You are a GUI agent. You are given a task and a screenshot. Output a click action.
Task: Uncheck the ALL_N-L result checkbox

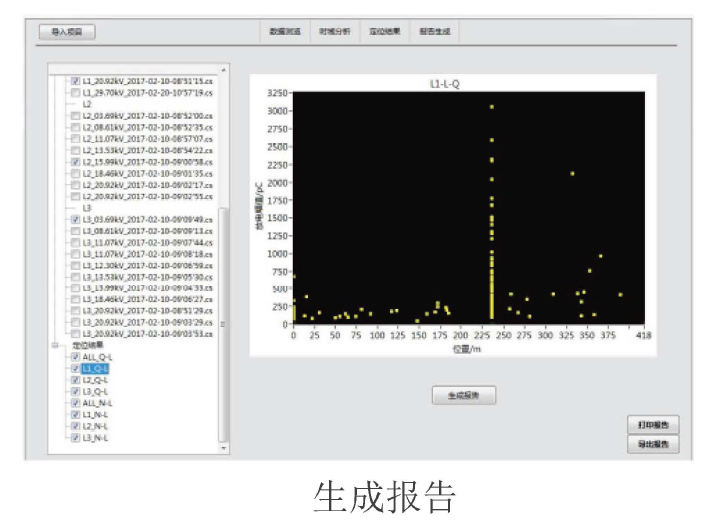75,403
